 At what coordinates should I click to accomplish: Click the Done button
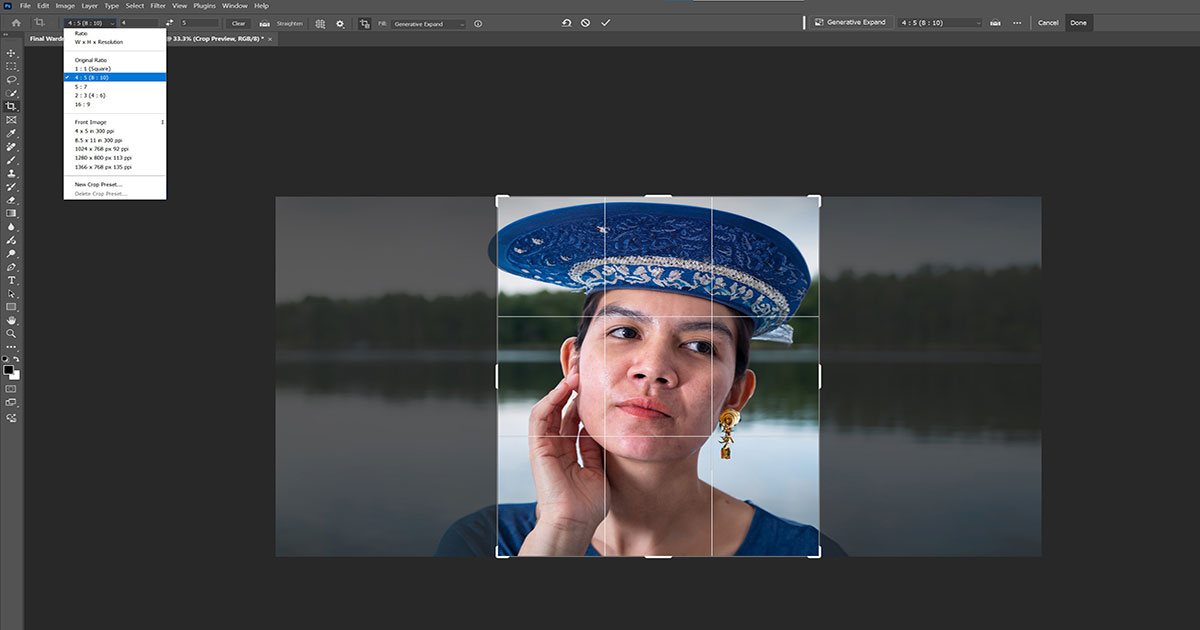[x=1078, y=22]
